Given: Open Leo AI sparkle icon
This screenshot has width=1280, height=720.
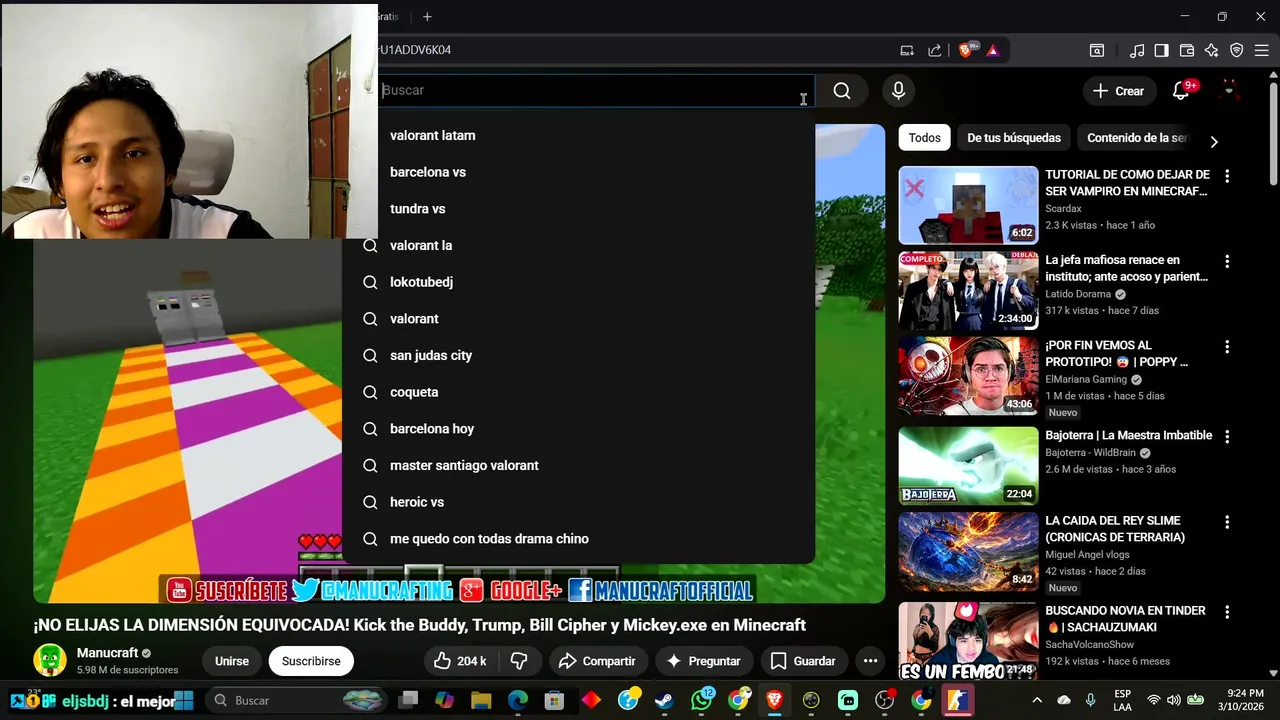Looking at the screenshot, I should (x=1212, y=50).
